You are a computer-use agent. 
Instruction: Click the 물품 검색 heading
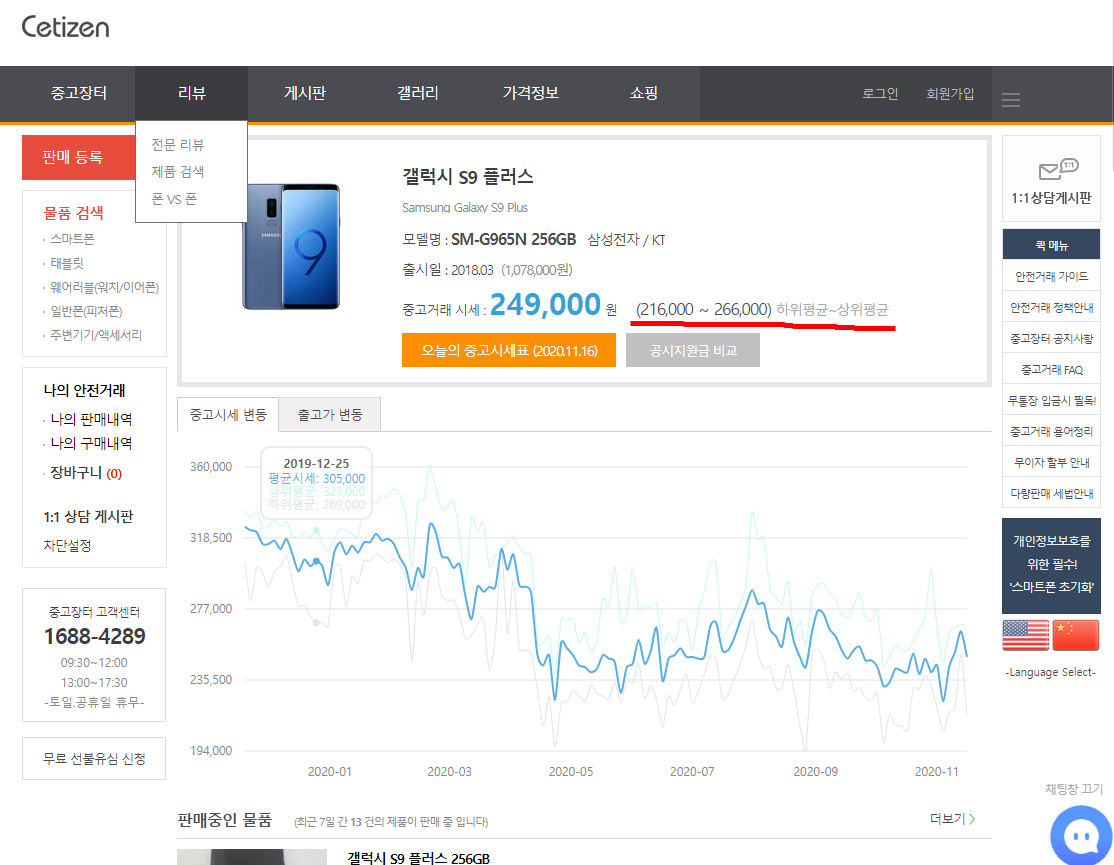[x=73, y=212]
